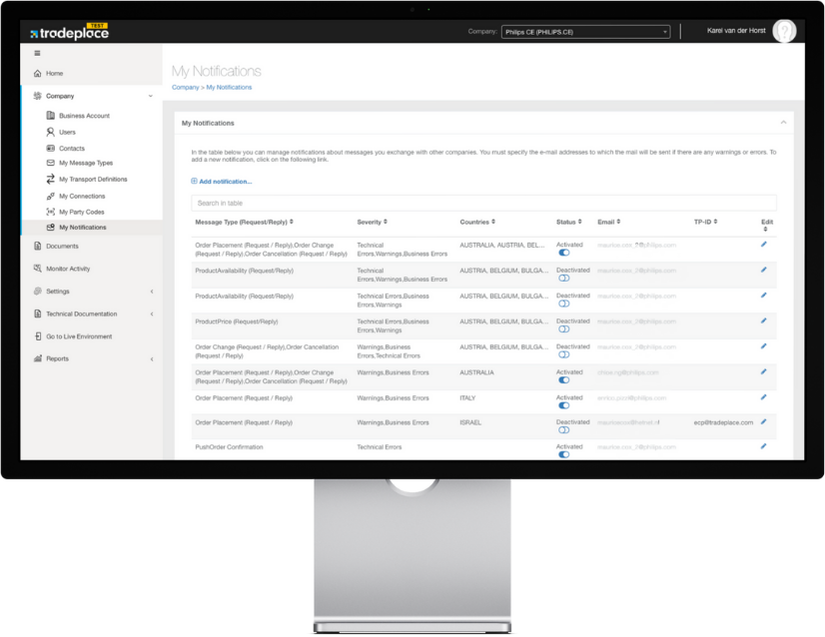Click the hamburger menu icon
This screenshot has width=825, height=637.
[38, 53]
